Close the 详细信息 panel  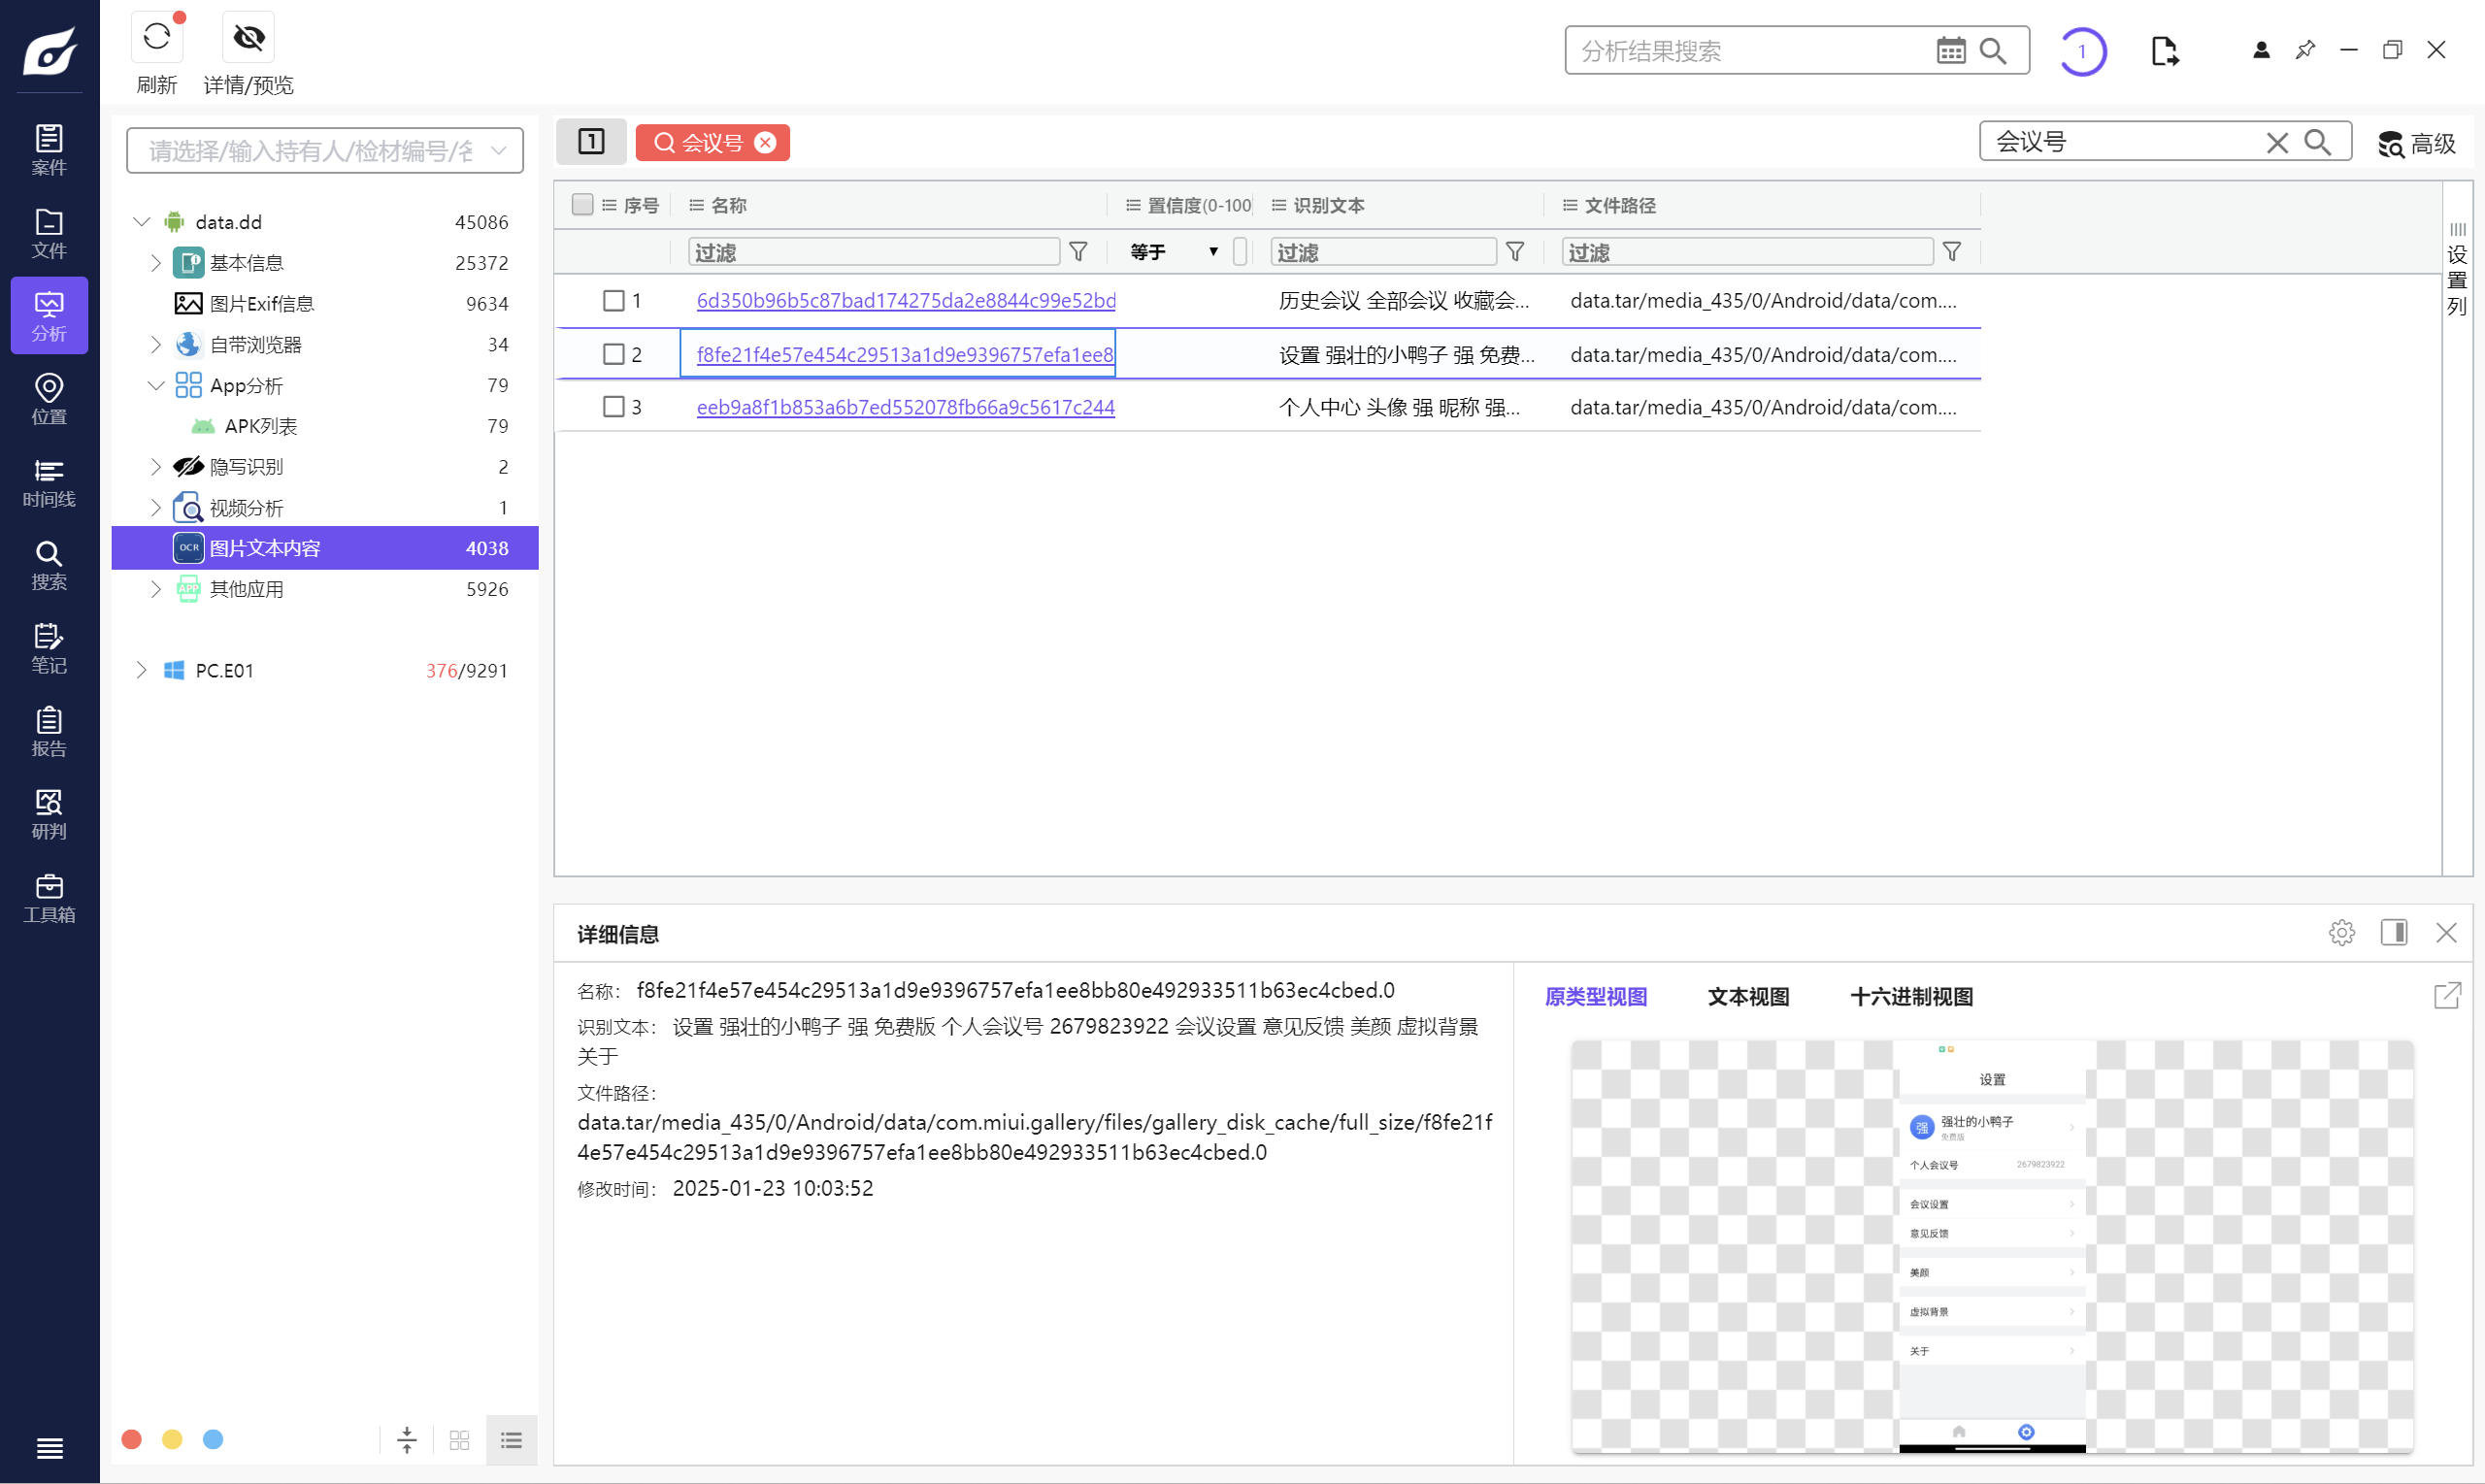tap(2446, 932)
